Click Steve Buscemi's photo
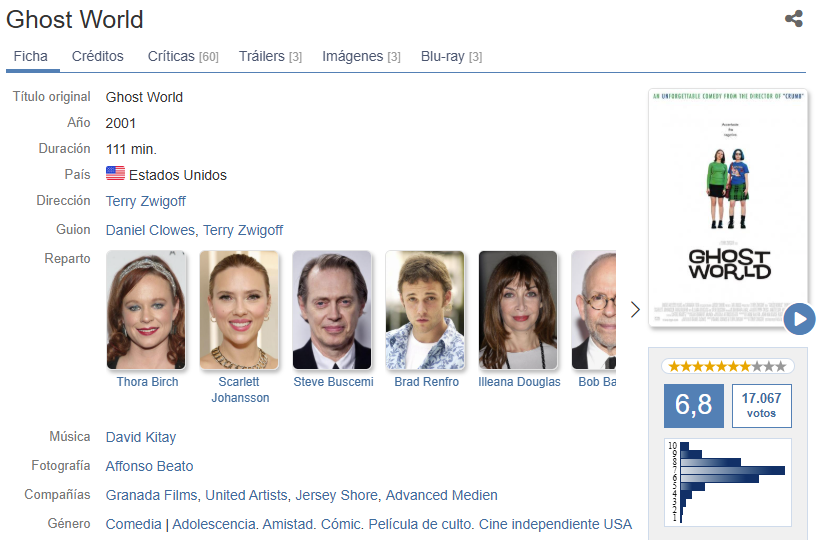The height and width of the screenshot is (540, 820). click(x=332, y=310)
